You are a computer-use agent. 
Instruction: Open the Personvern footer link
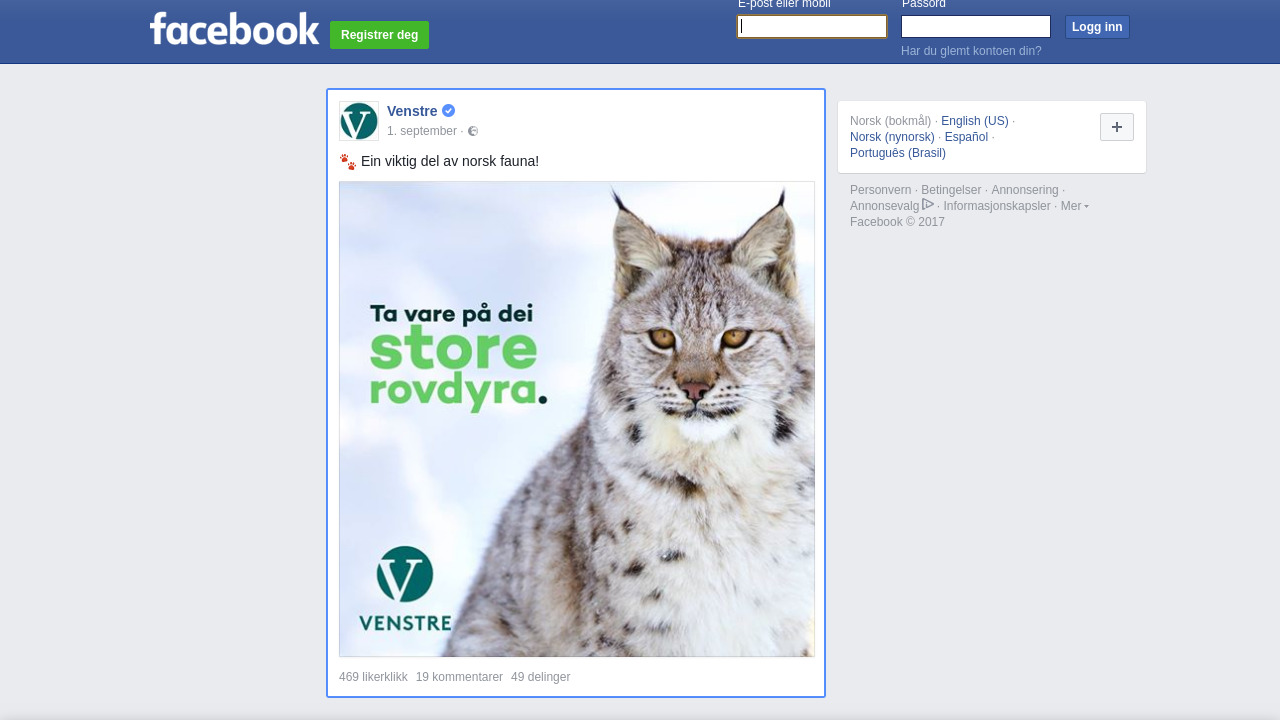(880, 190)
